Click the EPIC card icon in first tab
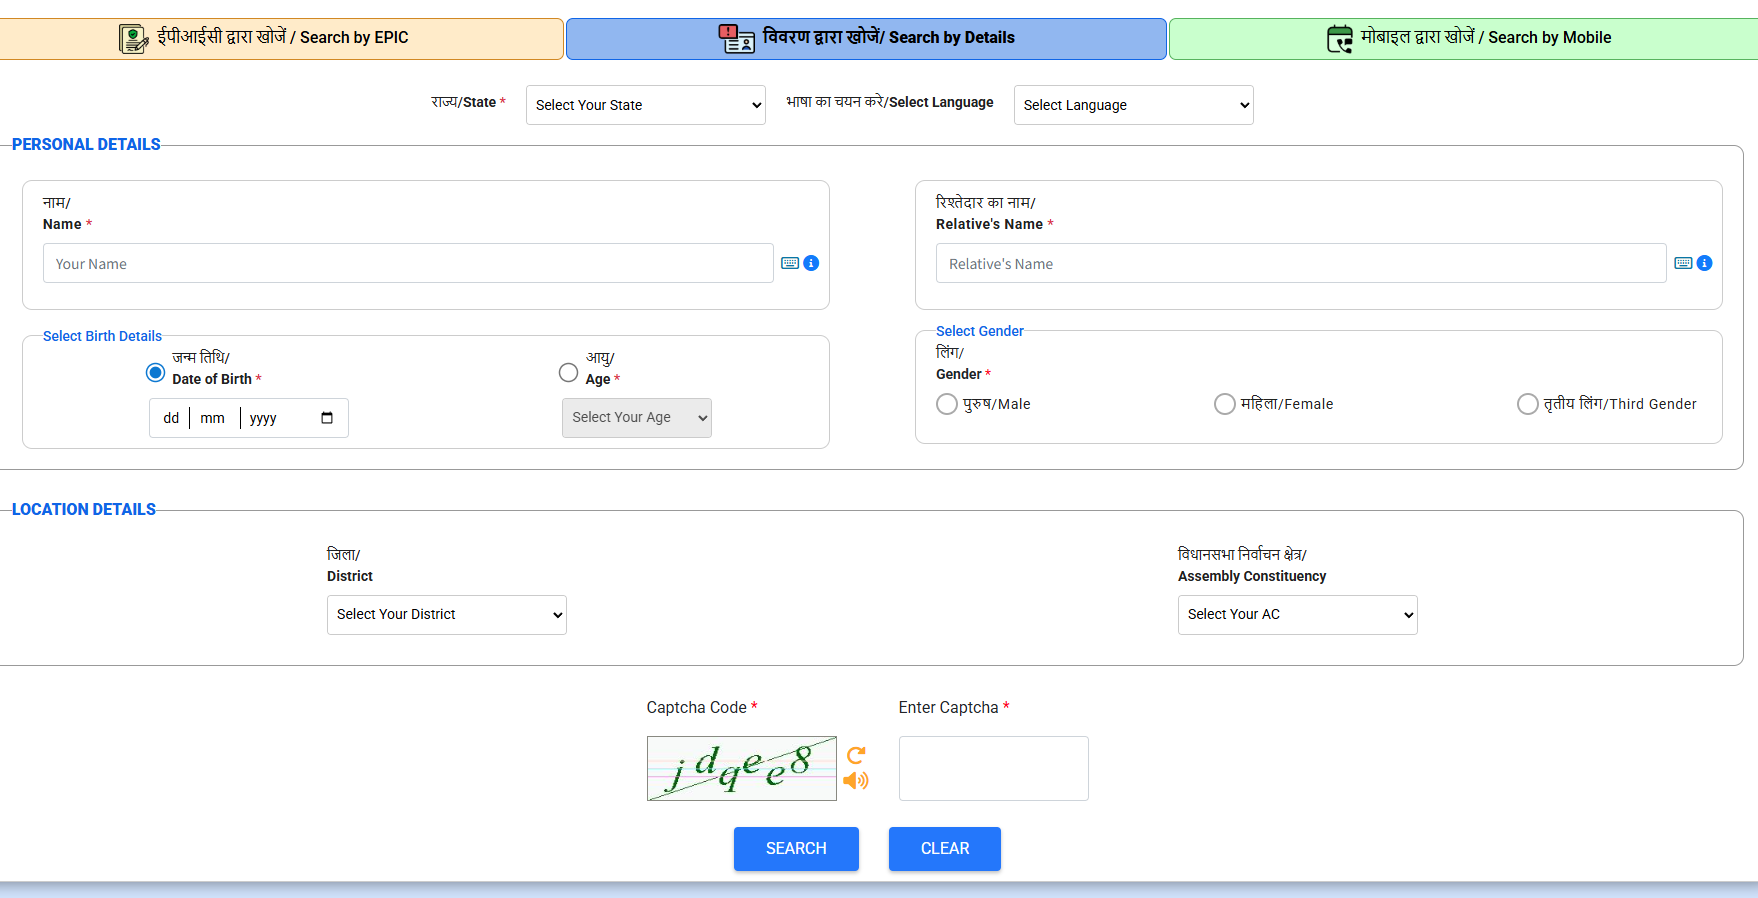This screenshot has width=1758, height=898. tap(133, 39)
